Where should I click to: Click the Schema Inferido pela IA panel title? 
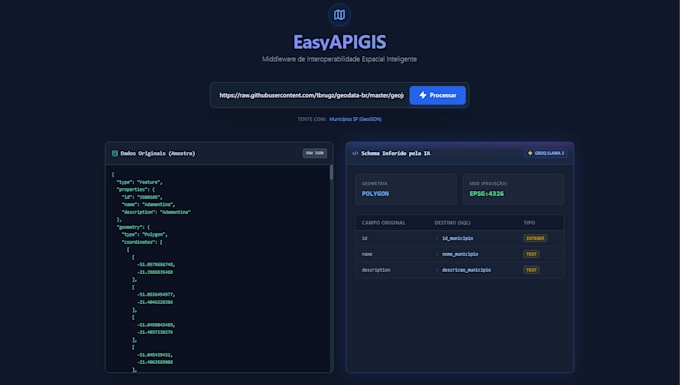396,153
